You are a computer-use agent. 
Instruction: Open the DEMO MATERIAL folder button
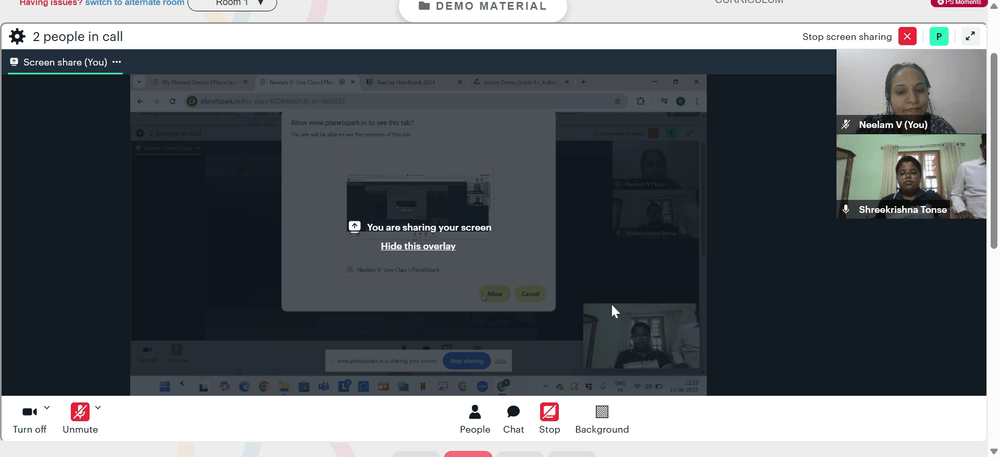coord(483,6)
